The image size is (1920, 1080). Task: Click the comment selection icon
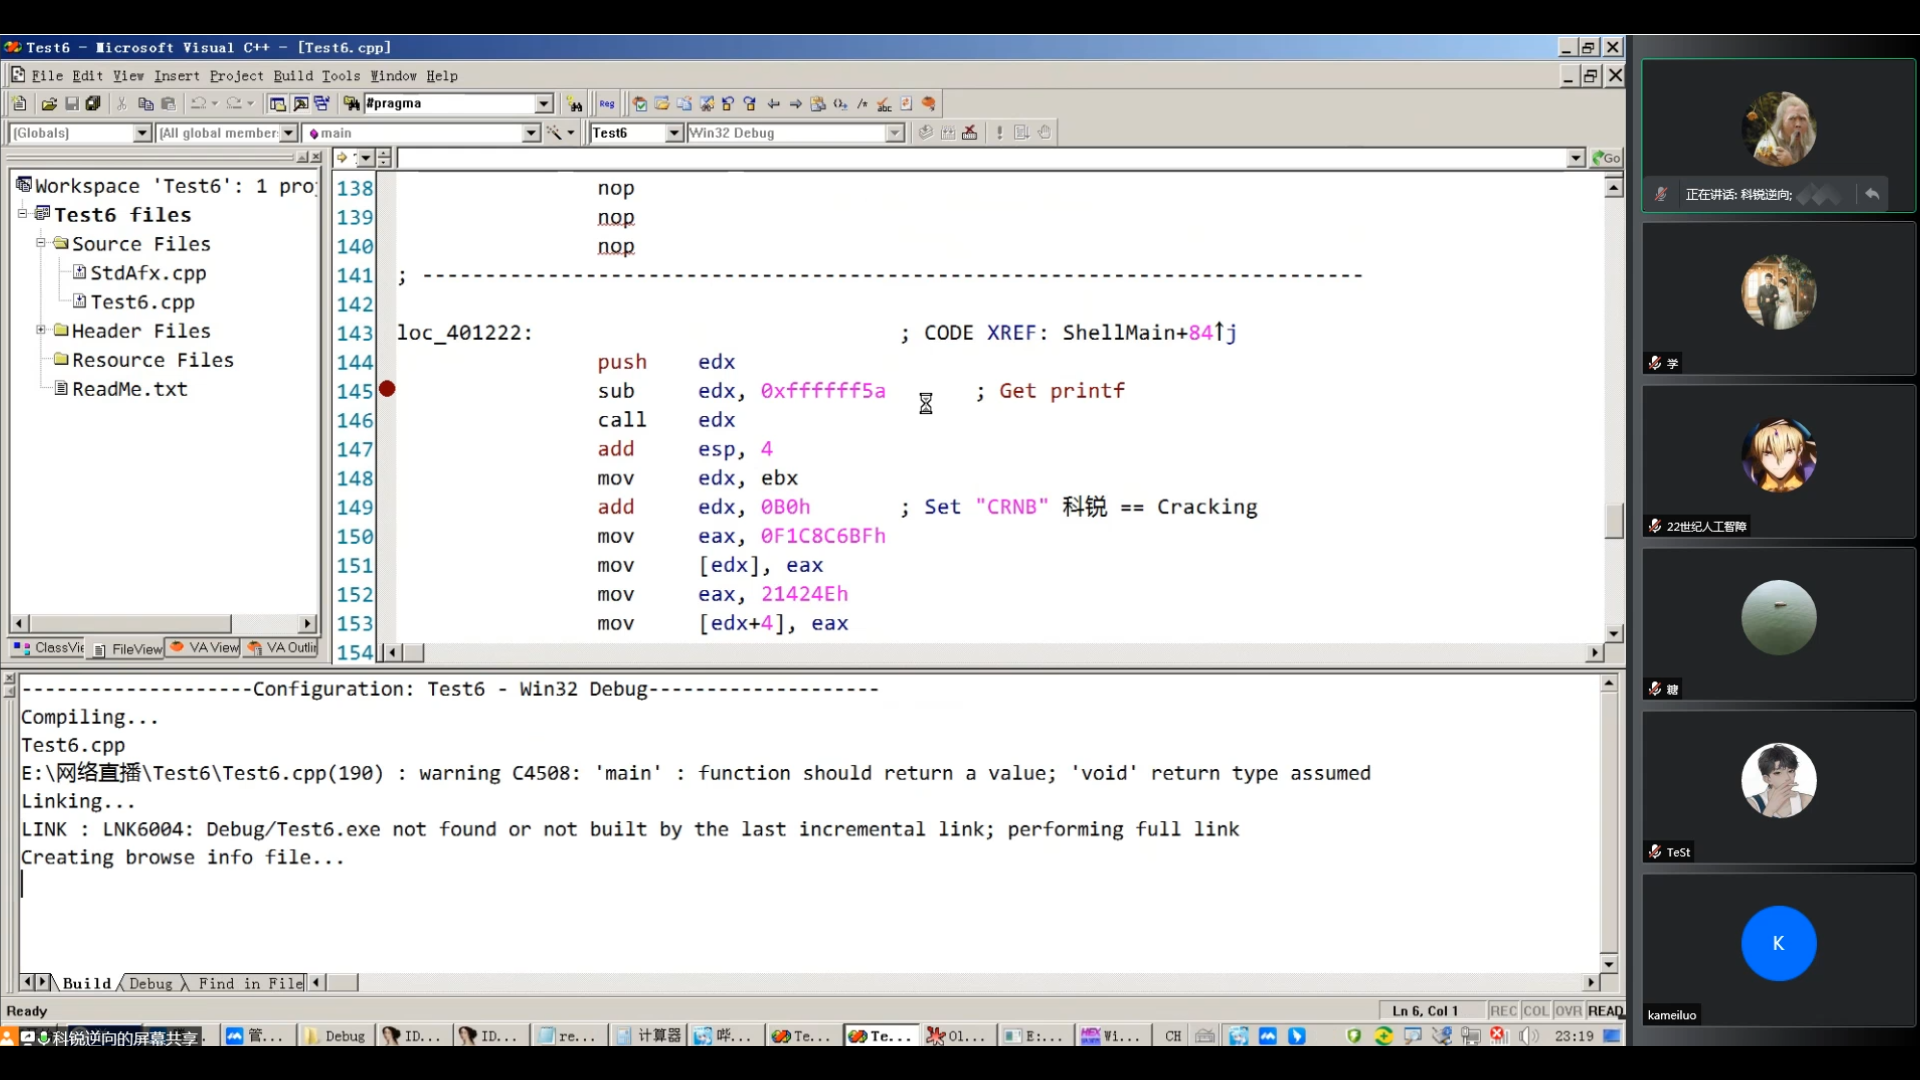[863, 104]
